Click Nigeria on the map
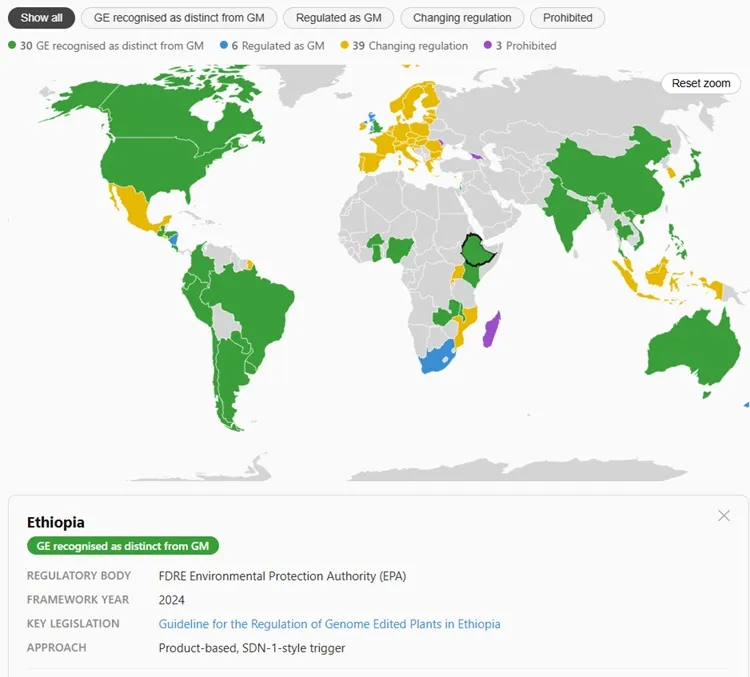The height and width of the screenshot is (677, 750). (400, 250)
